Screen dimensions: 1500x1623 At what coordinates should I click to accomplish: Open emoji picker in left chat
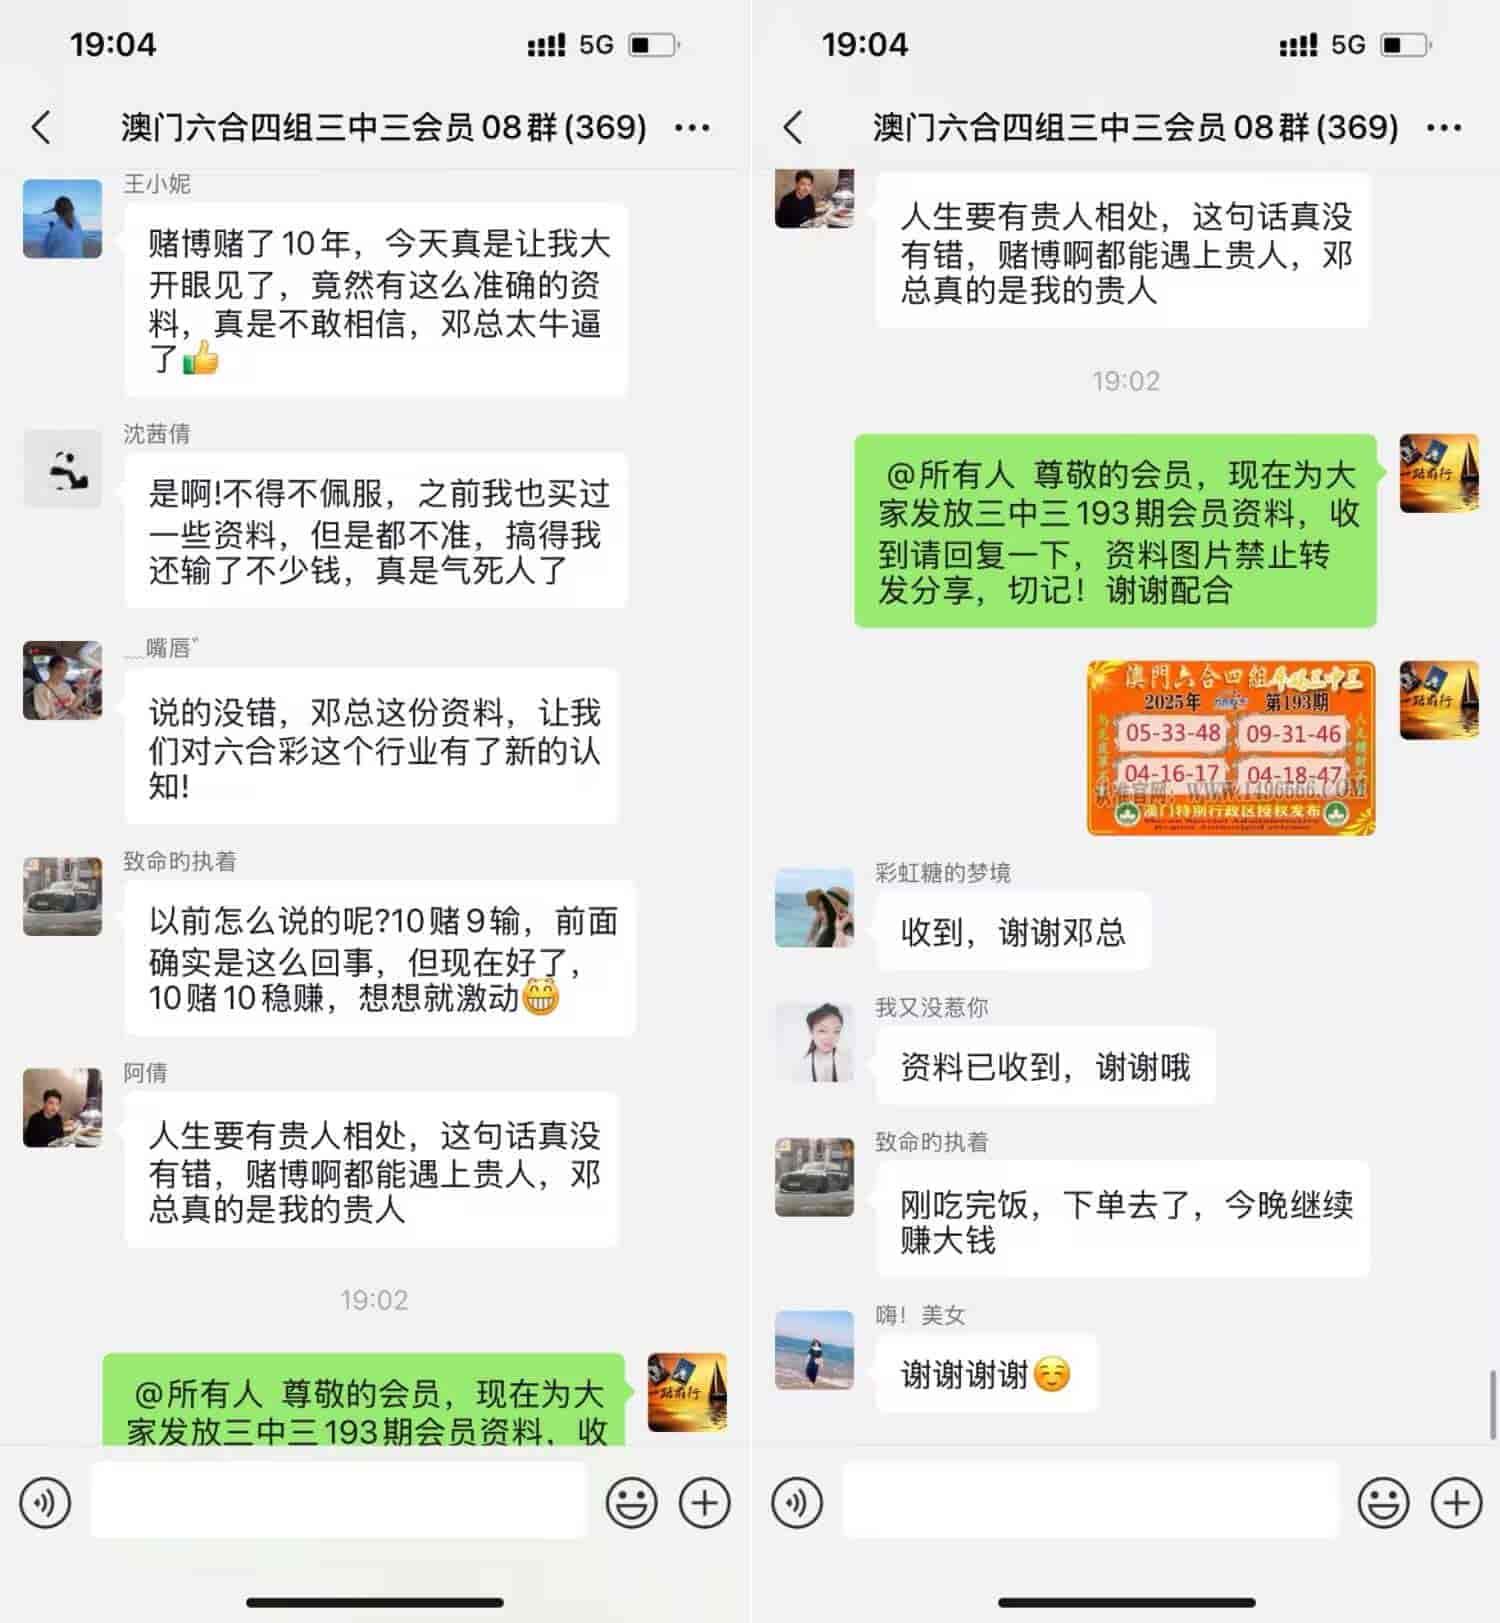[x=631, y=1502]
